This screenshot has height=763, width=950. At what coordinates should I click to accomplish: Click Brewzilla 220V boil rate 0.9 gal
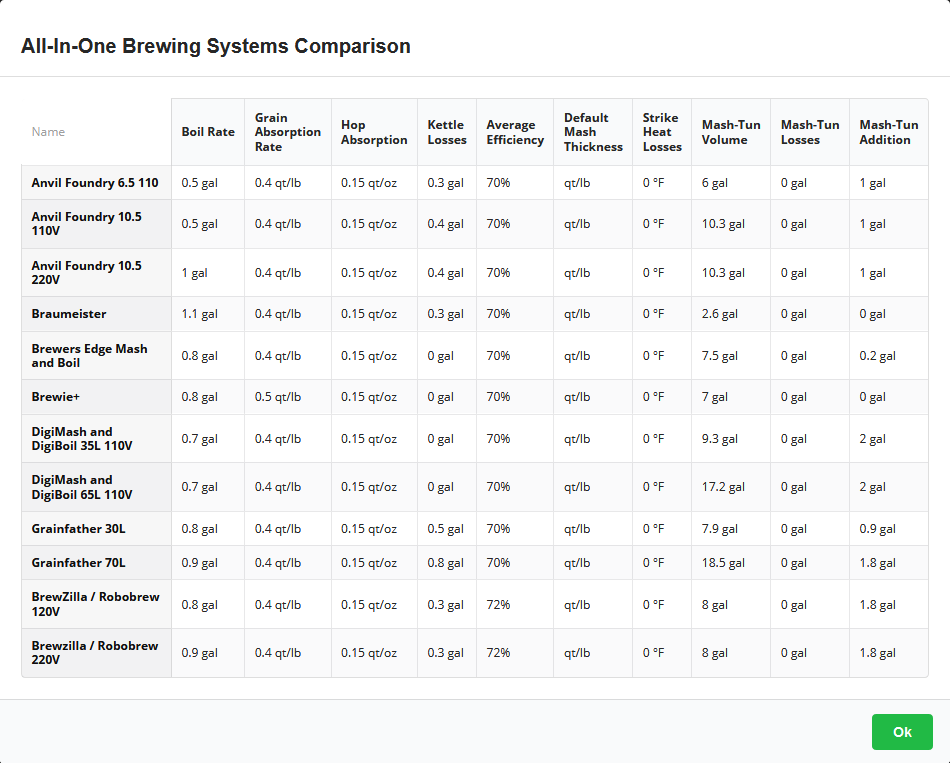click(199, 653)
